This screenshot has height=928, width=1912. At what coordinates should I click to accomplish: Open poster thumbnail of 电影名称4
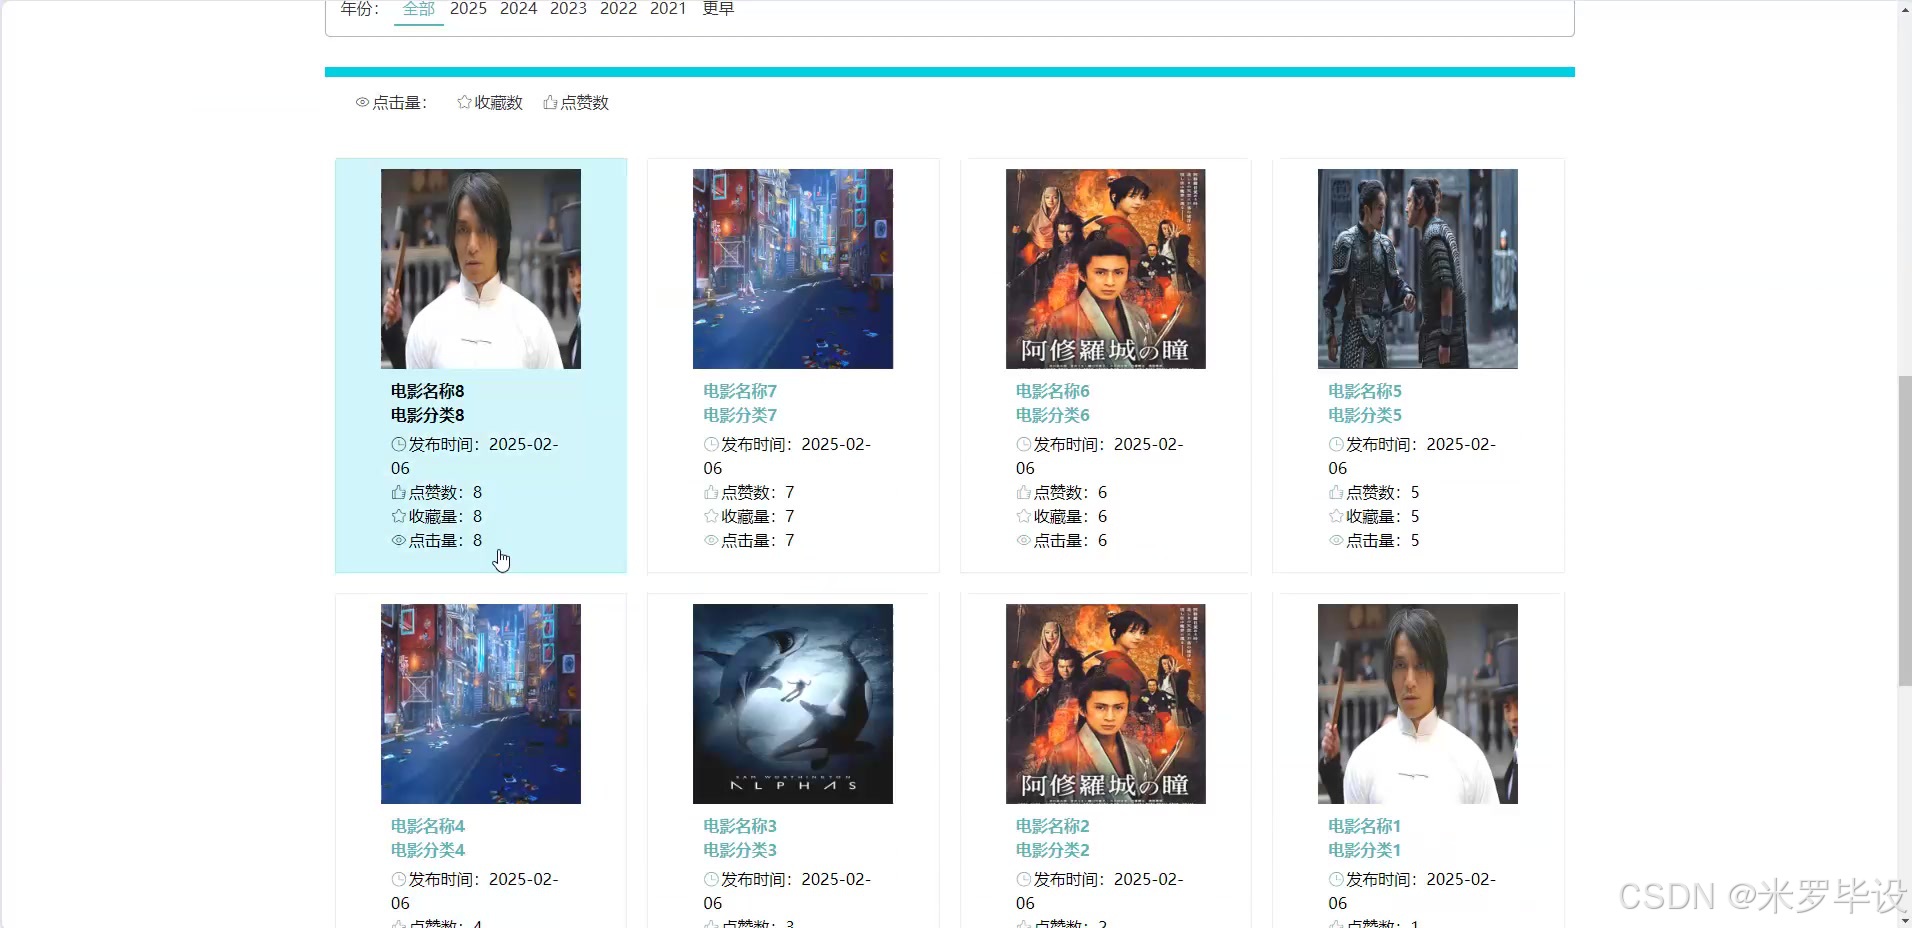pos(481,704)
